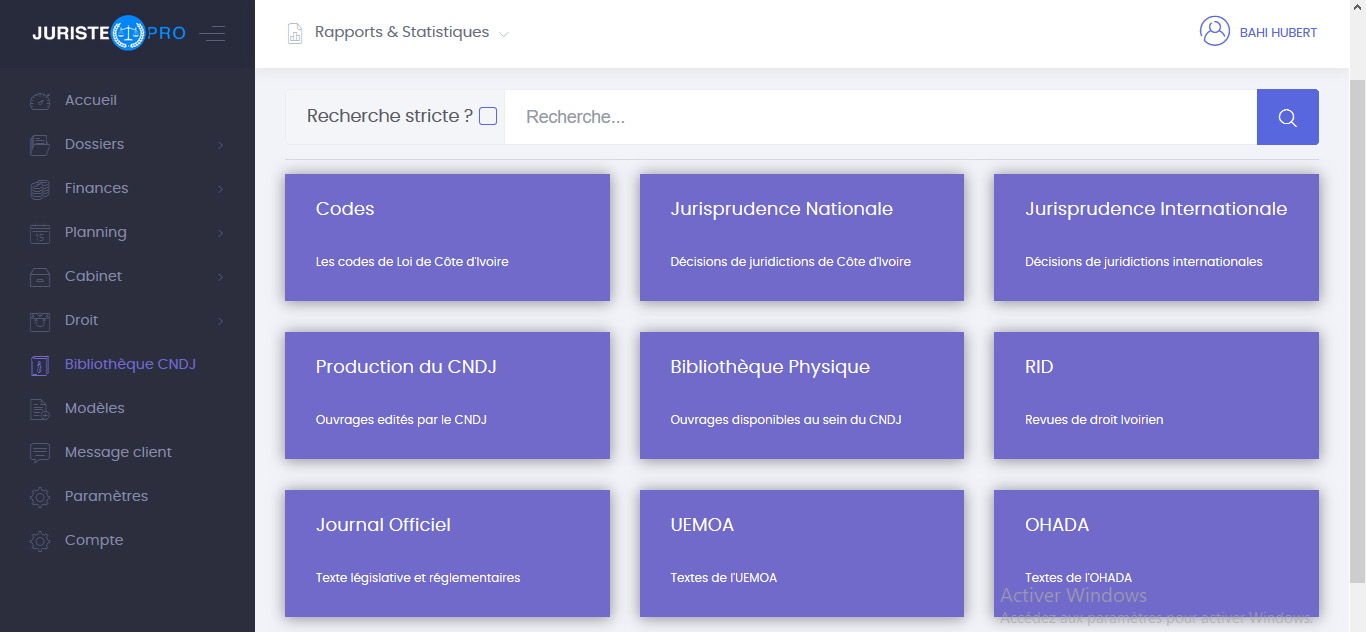Image resolution: width=1366 pixels, height=632 pixels.
Task: Click the Planning calendar icon
Action: [x=40, y=233]
